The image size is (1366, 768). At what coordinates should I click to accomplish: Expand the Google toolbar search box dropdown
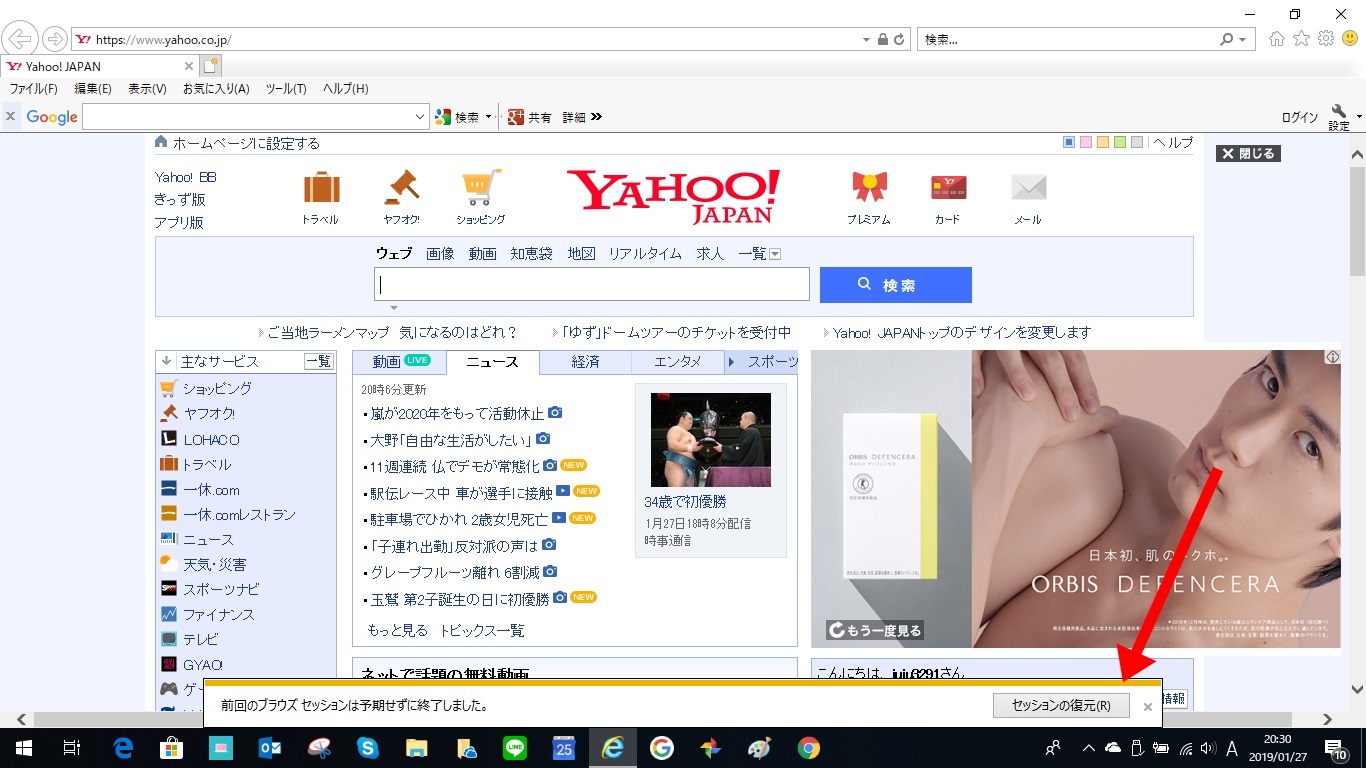[420, 117]
